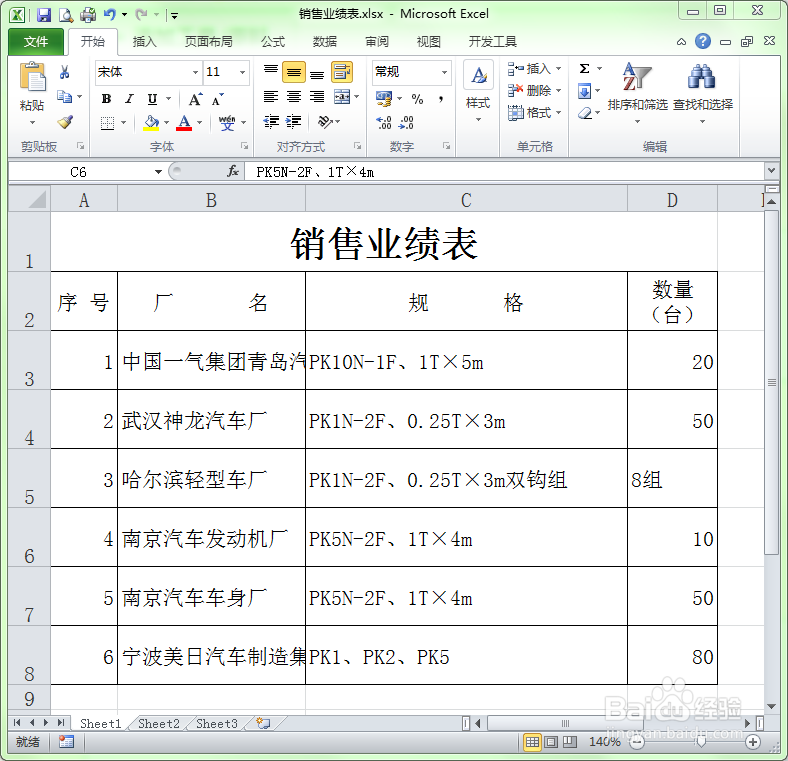The image size is (788, 761).
Task: Click the Quick Print icon
Action: point(88,15)
